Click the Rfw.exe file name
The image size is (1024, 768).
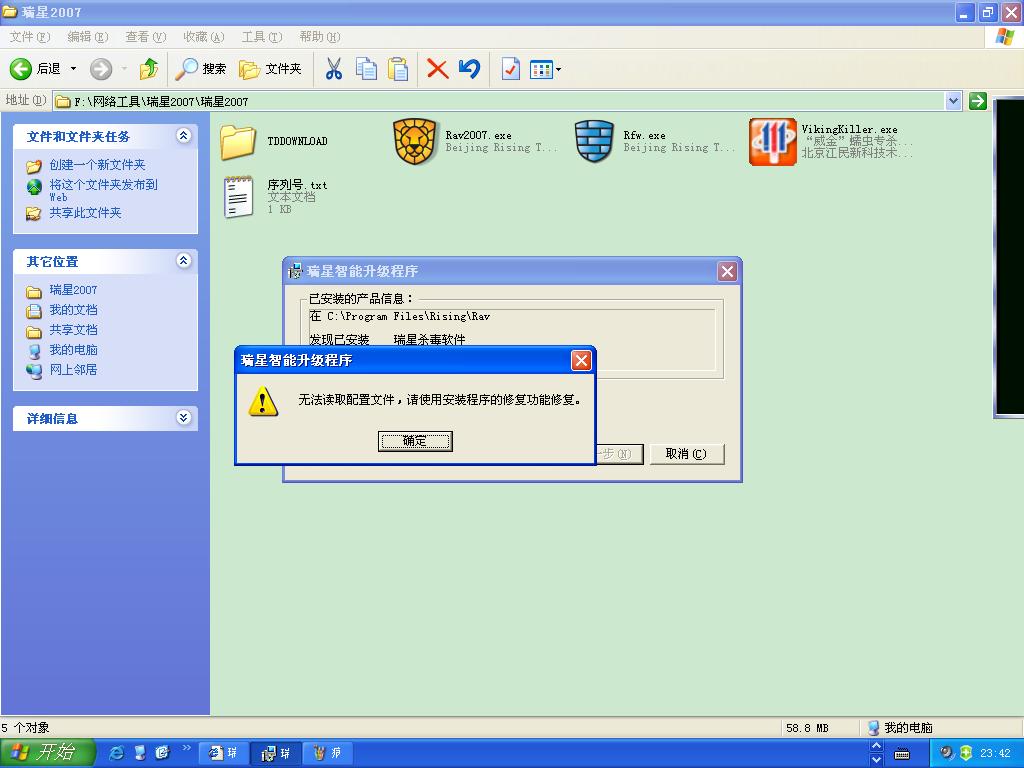(644, 135)
